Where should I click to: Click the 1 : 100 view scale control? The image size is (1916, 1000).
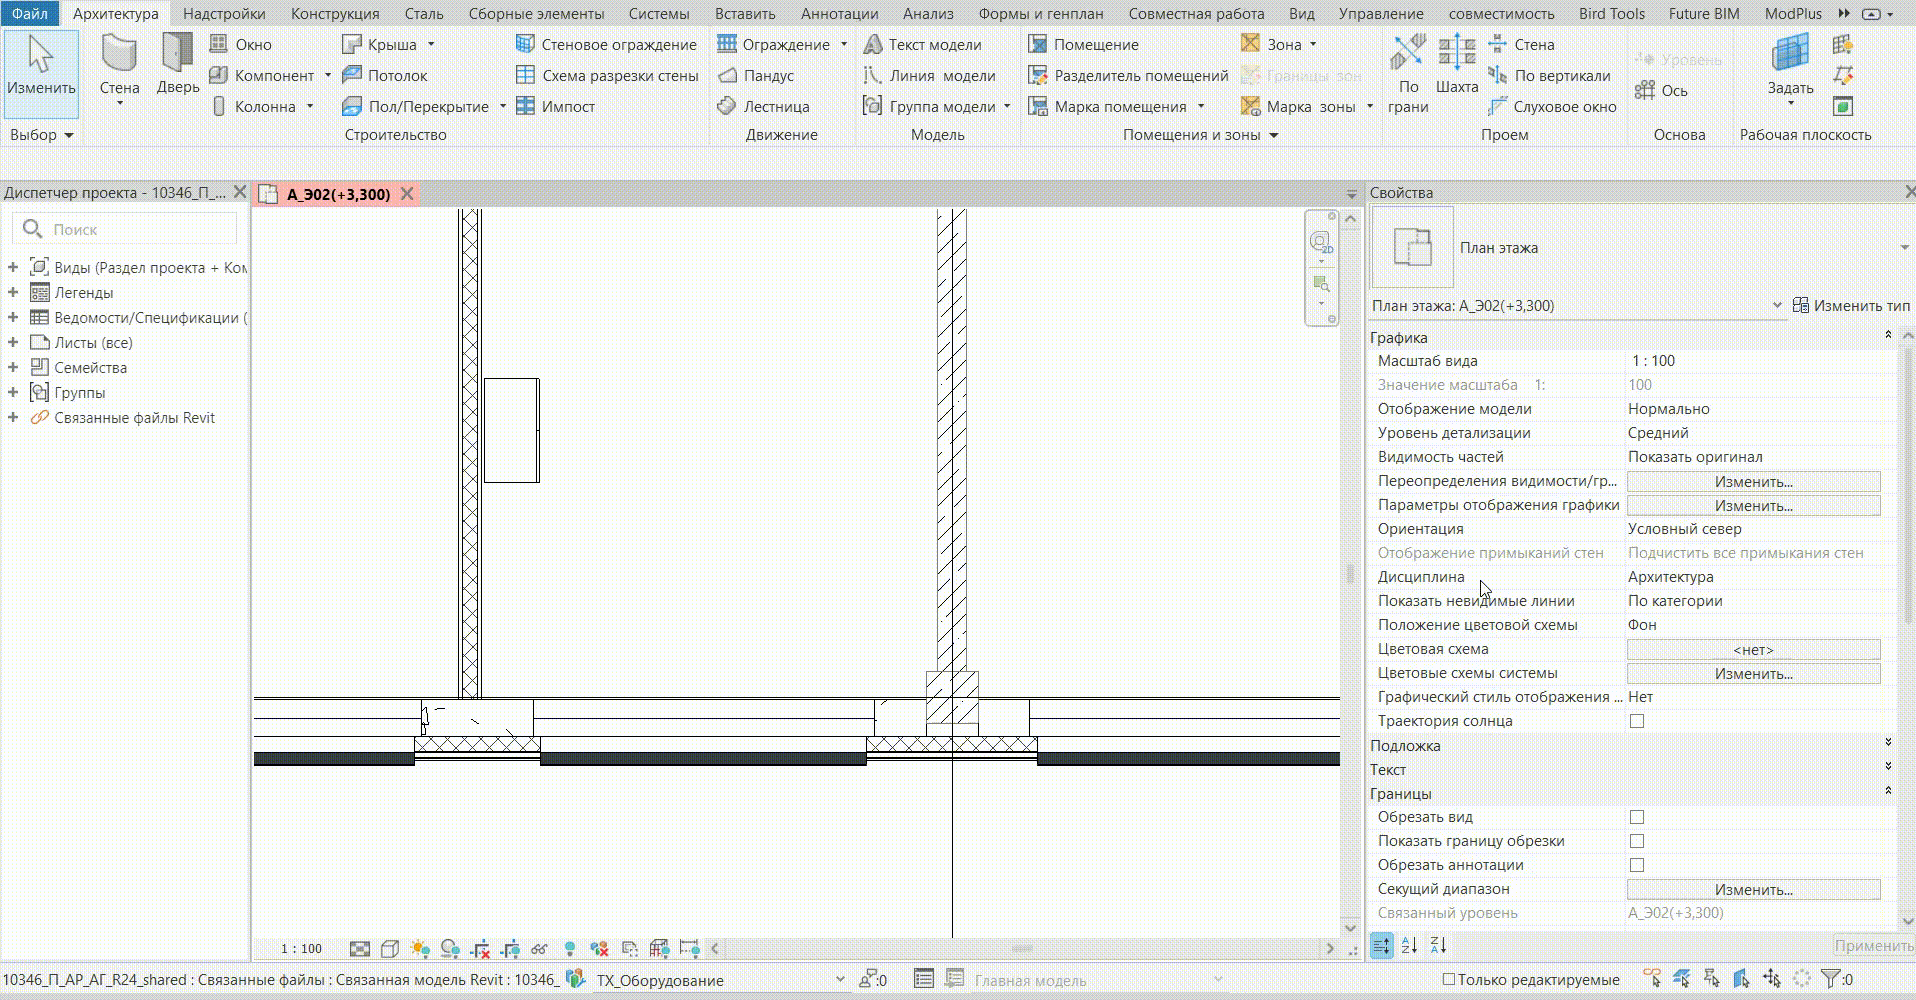pyautogui.click(x=301, y=948)
